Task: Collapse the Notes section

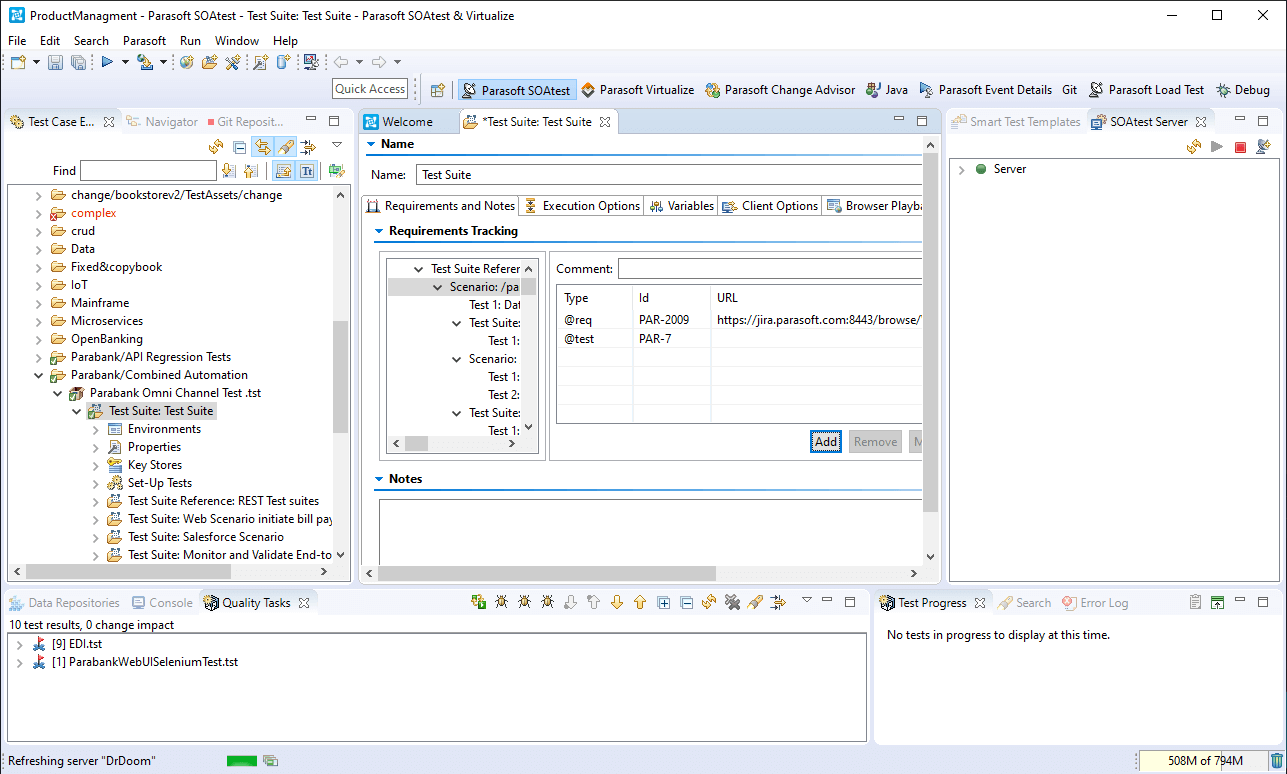Action: tap(379, 479)
